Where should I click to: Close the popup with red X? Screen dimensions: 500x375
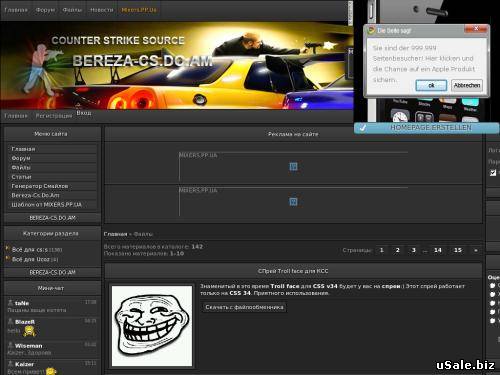point(476,29)
